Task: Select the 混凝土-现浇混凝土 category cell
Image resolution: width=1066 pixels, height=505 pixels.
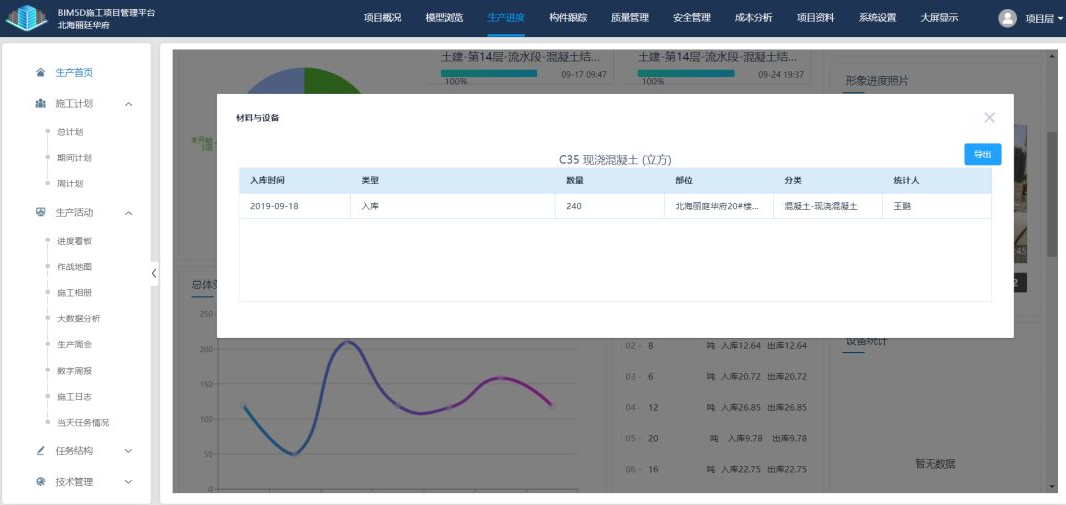Action: click(827, 206)
